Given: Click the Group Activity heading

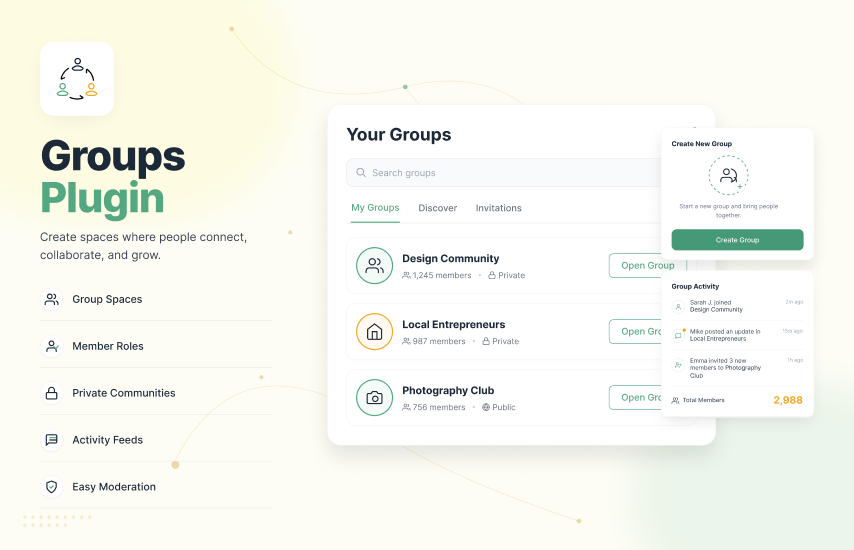Looking at the screenshot, I should pos(695,286).
